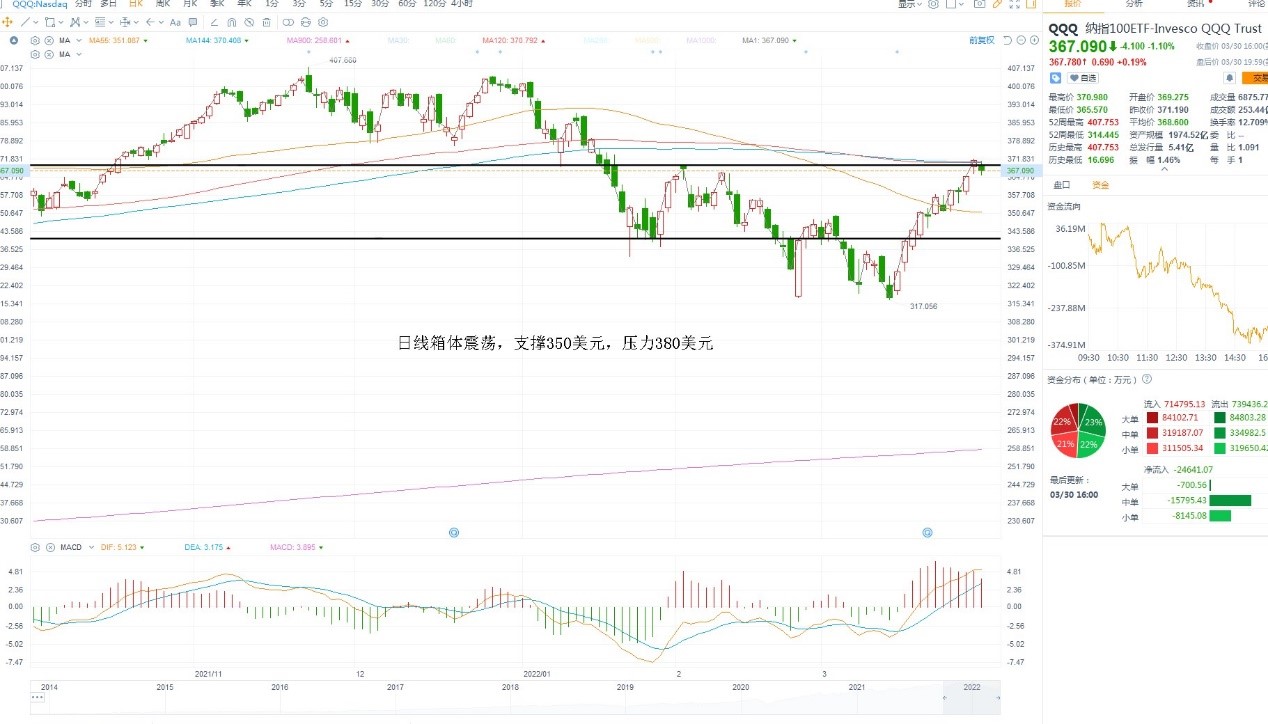The width and height of the screenshot is (1268, 724).
Task: Collapse quote details with chevron
Action: [x=1165, y=169]
